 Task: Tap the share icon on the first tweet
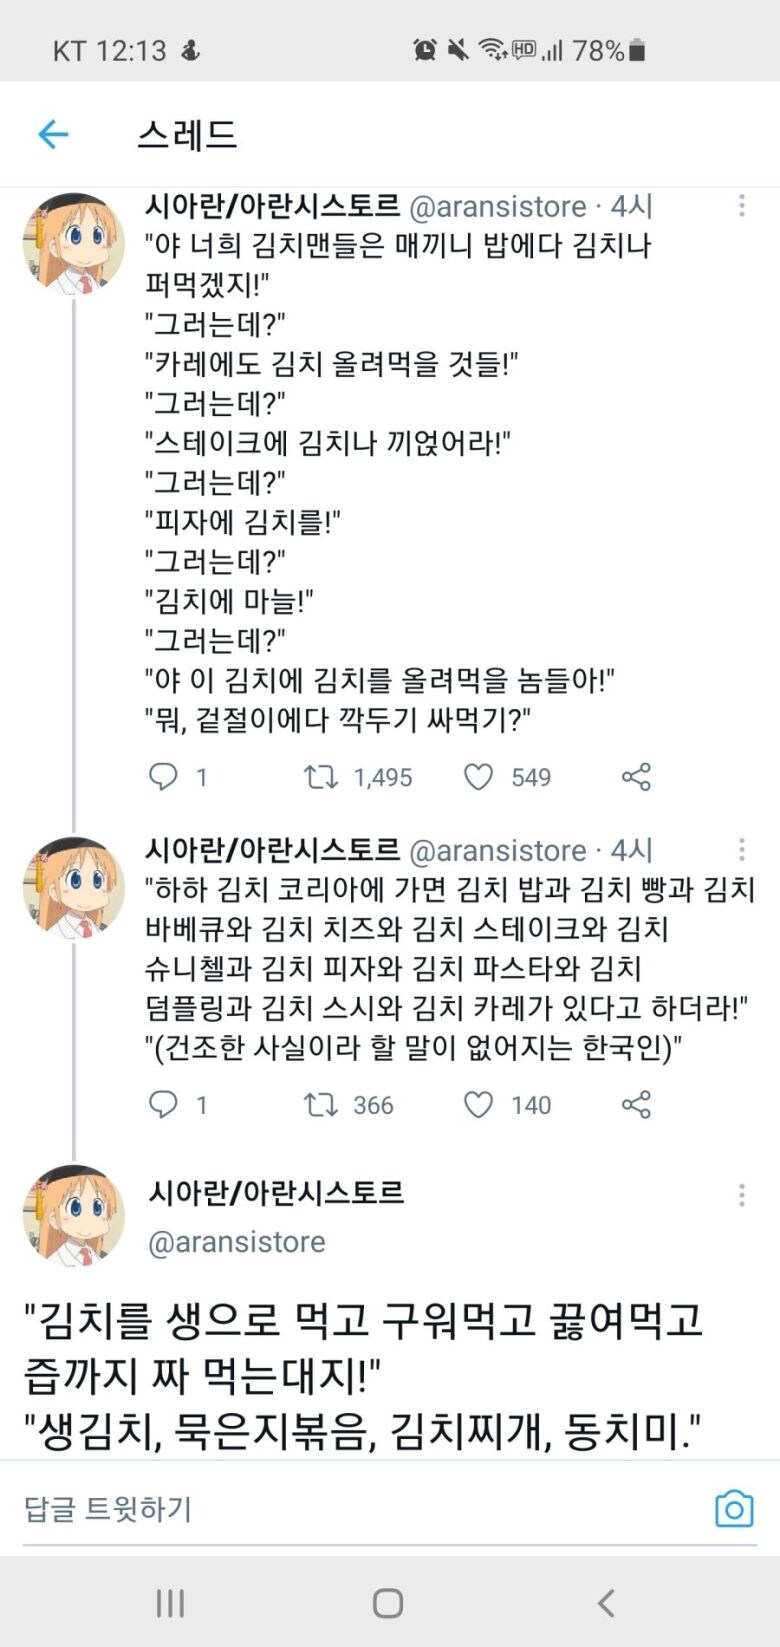point(636,777)
